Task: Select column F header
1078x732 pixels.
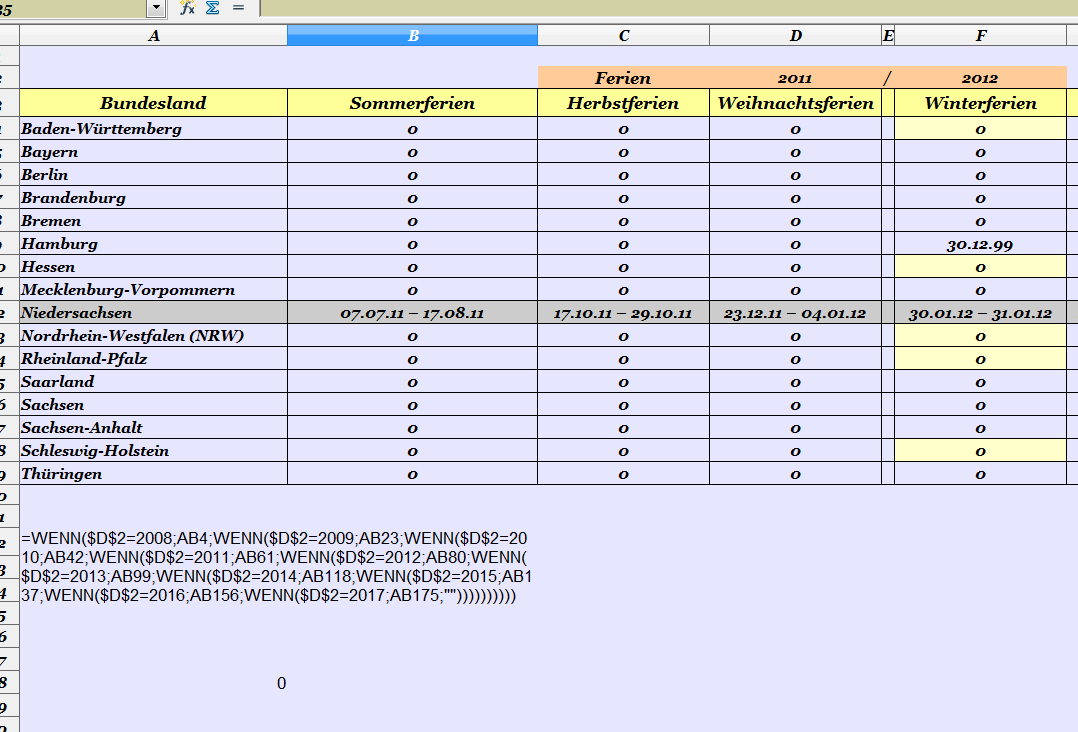Action: [980, 36]
